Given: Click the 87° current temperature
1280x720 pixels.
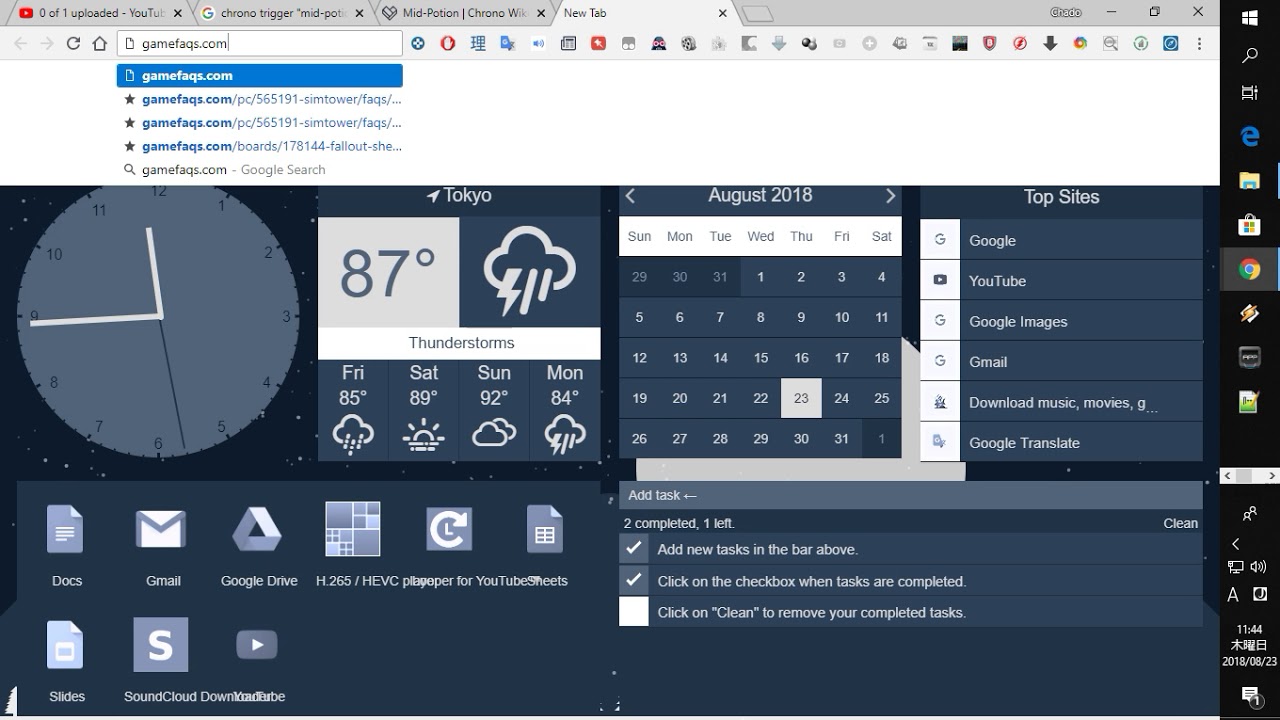Looking at the screenshot, I should (388, 273).
